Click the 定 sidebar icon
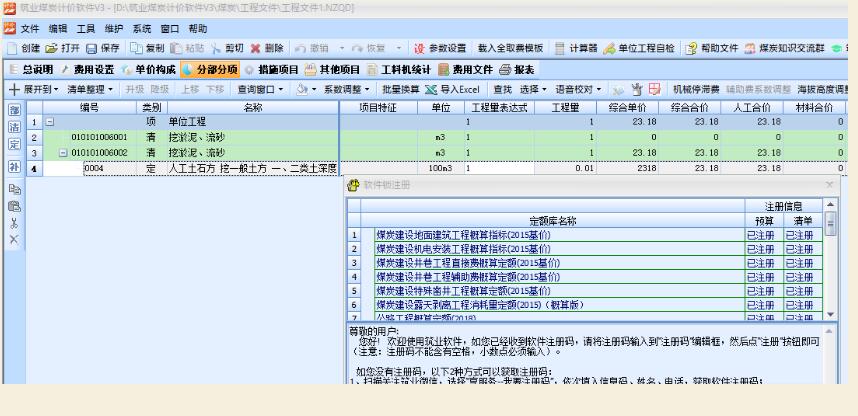This screenshot has width=858, height=416. pos(14,145)
